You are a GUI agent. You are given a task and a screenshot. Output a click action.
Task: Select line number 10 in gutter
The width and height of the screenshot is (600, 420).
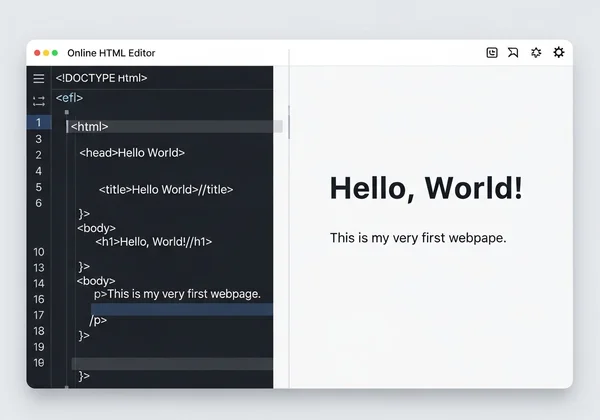pos(39,252)
